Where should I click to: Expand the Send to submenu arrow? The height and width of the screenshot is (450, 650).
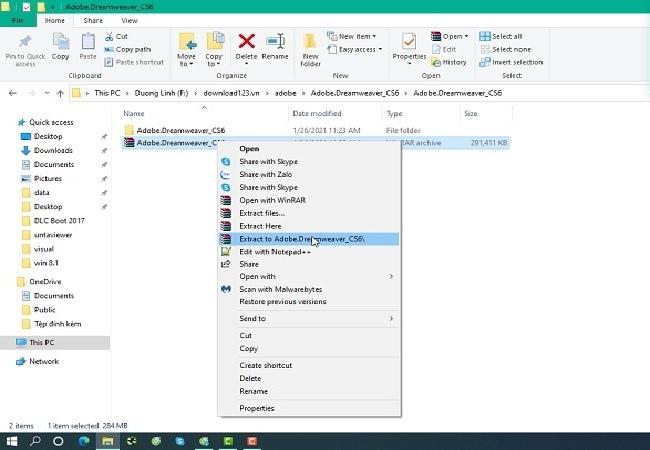[x=391, y=319]
